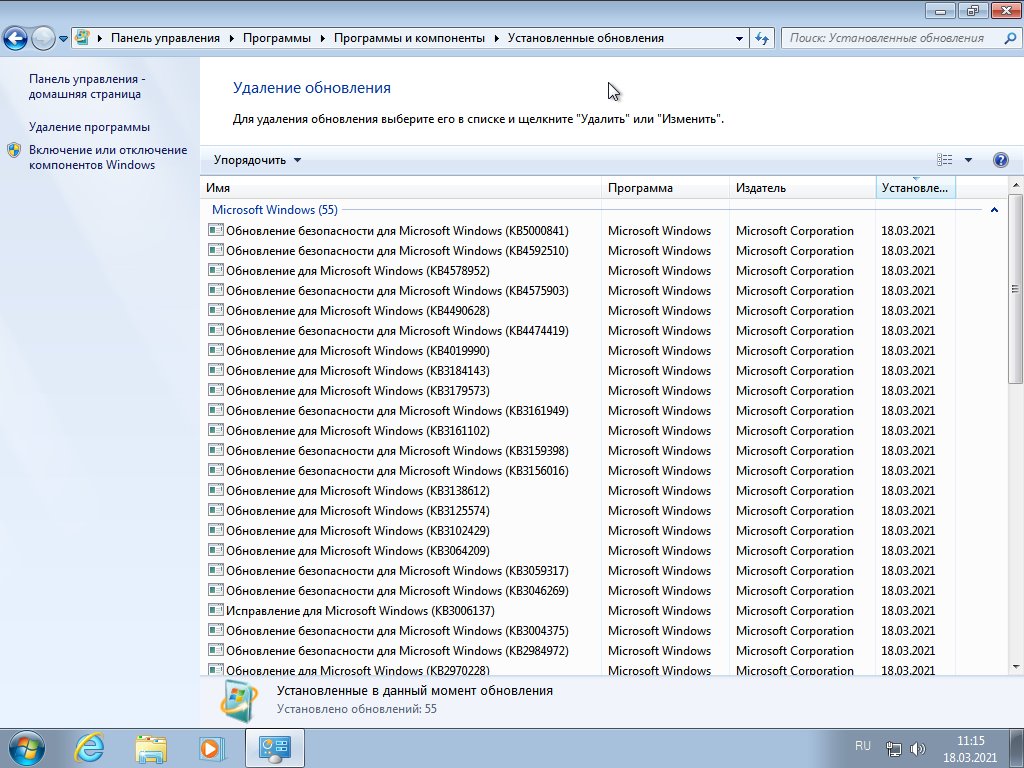Viewport: 1024px width, 768px height.
Task: Open the 'Удаление программы' link
Action: click(89, 127)
